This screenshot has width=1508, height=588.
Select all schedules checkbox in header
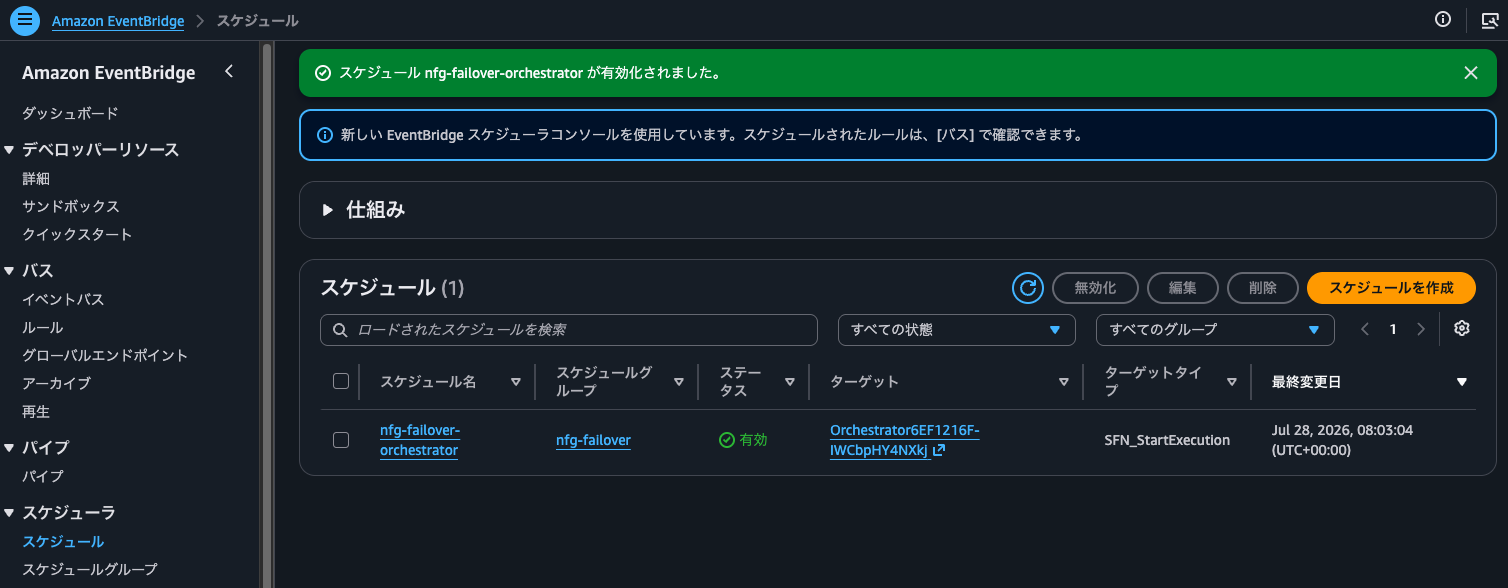pyautogui.click(x=341, y=381)
